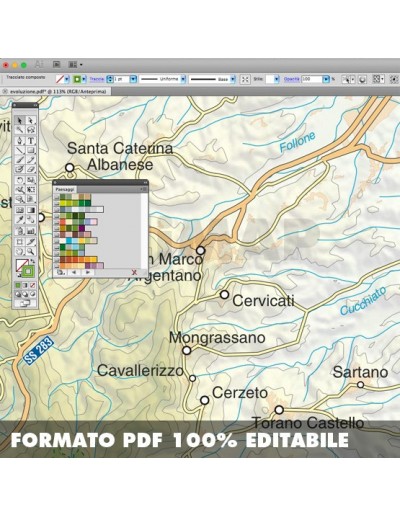The height and width of the screenshot is (517, 400).
Task: Swap fill and stroke colors arrow
Action: click(x=32, y=261)
